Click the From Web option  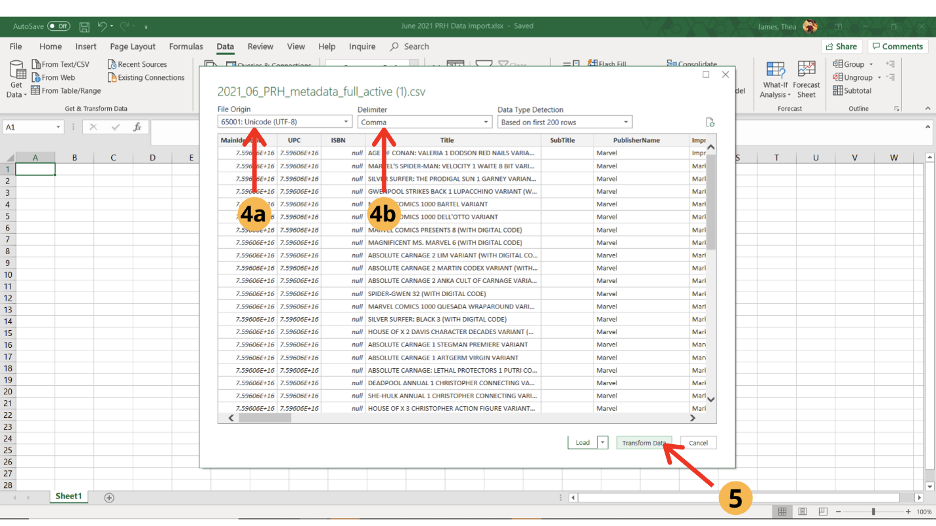(53, 78)
